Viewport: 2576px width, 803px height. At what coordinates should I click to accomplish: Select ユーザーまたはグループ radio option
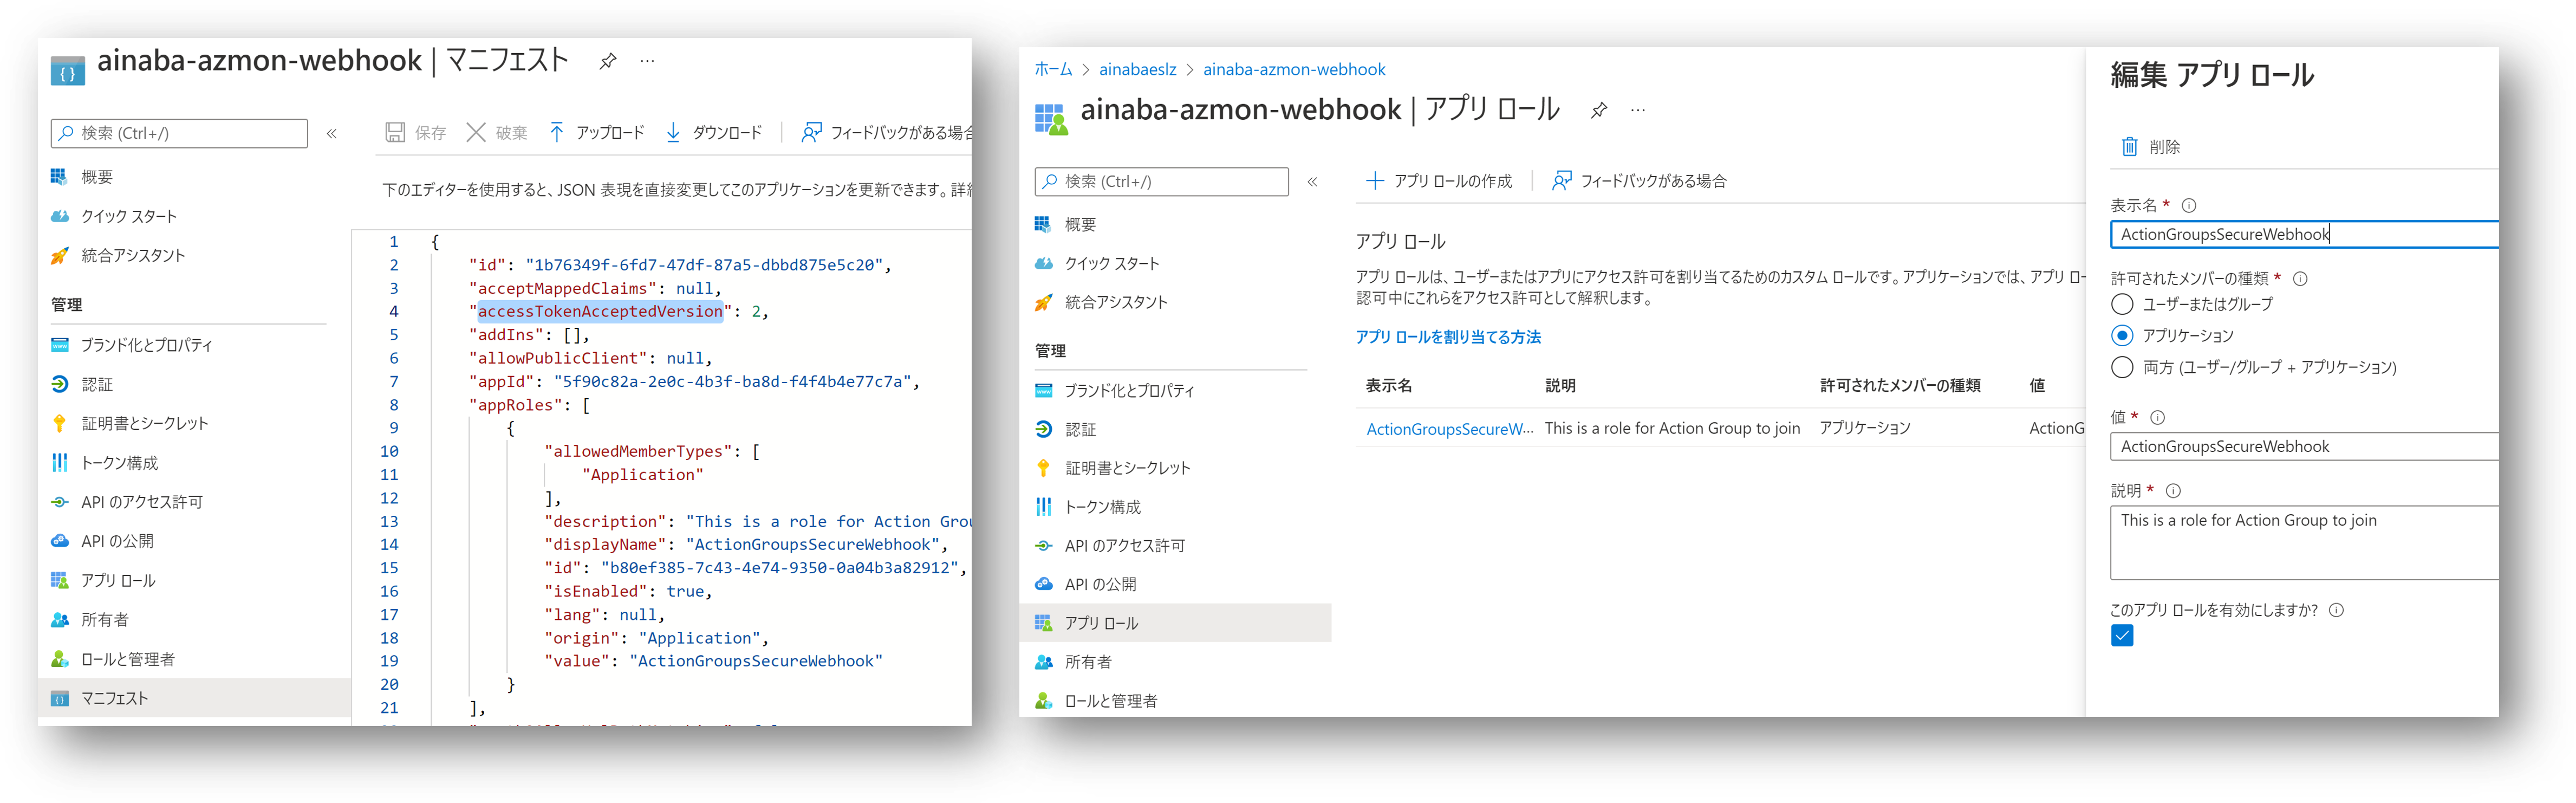(2121, 304)
